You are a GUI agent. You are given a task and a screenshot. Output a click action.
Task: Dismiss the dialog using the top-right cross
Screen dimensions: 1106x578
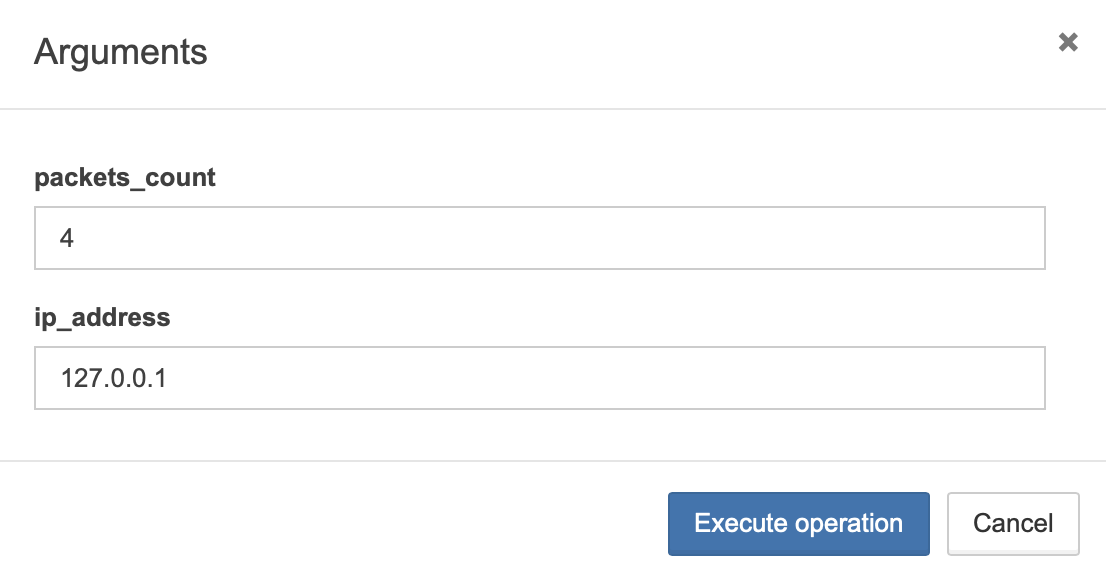1068,42
